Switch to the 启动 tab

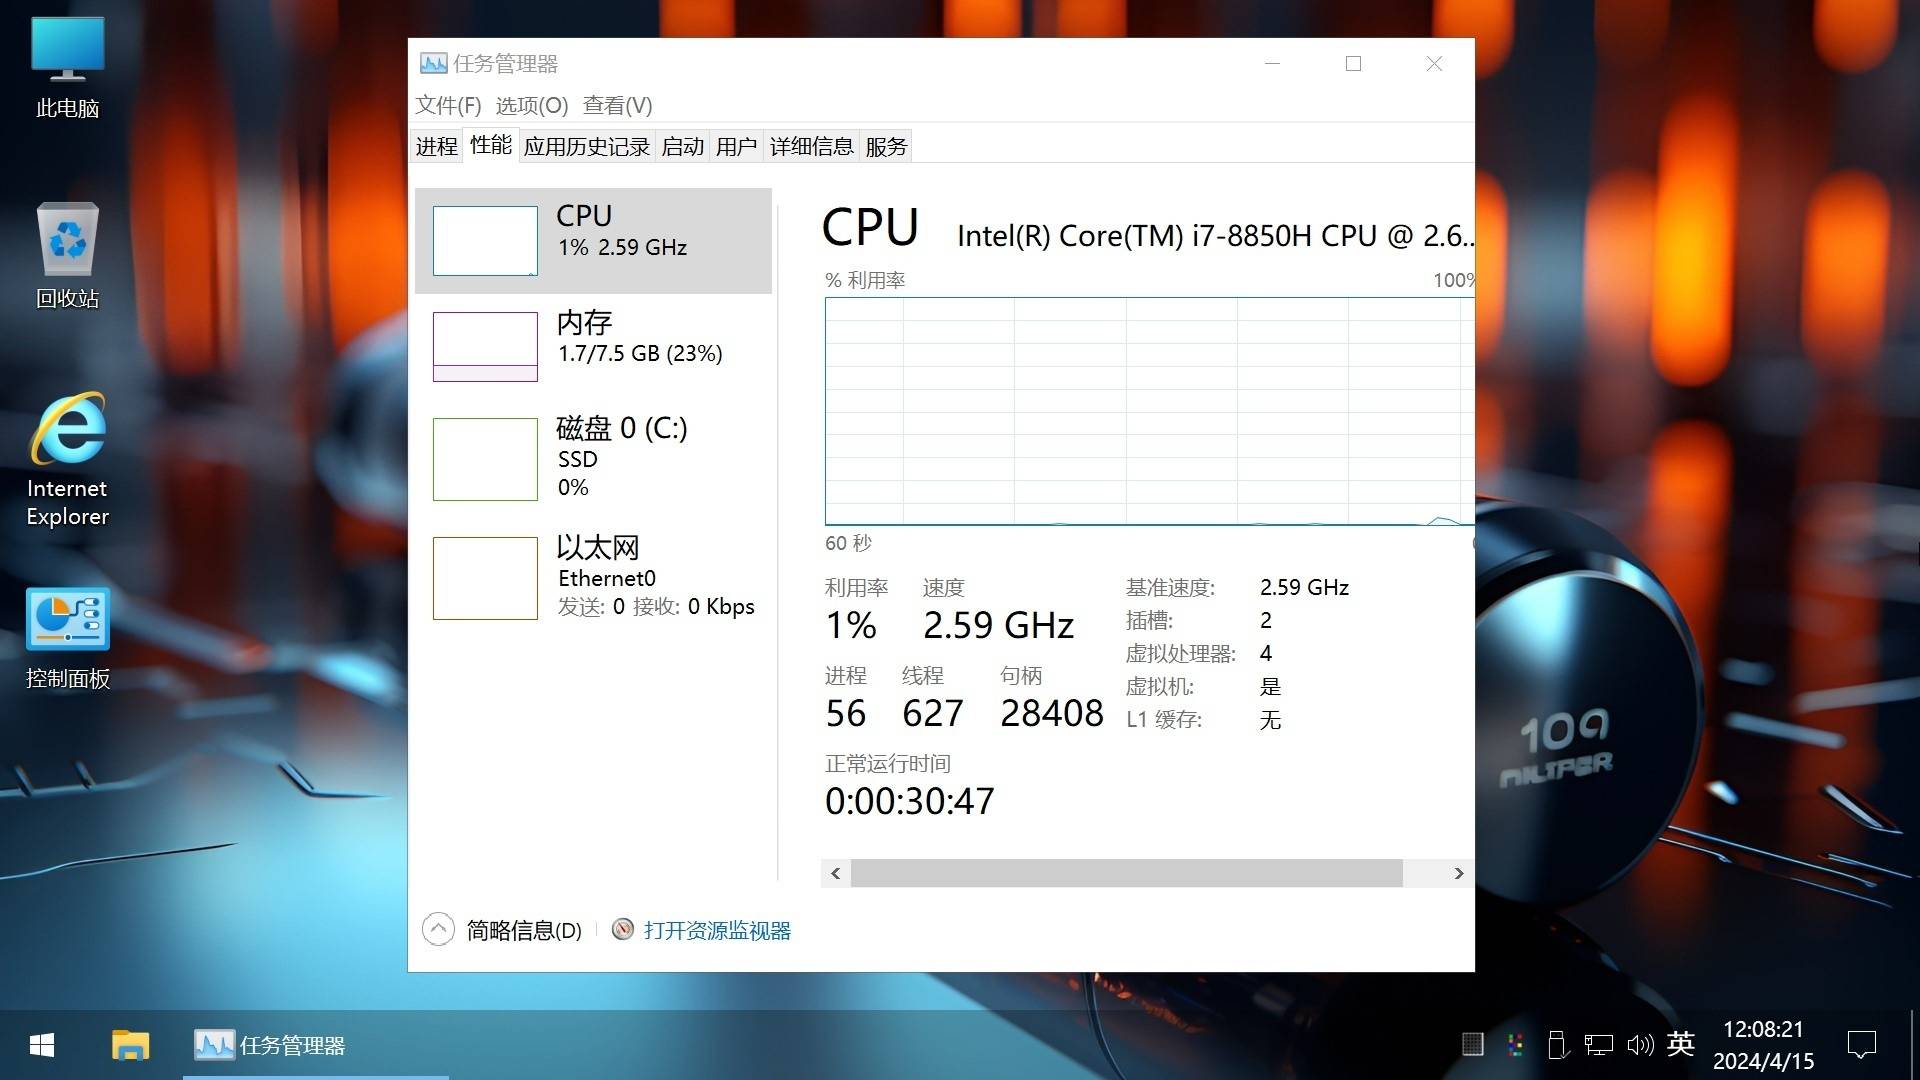[683, 146]
